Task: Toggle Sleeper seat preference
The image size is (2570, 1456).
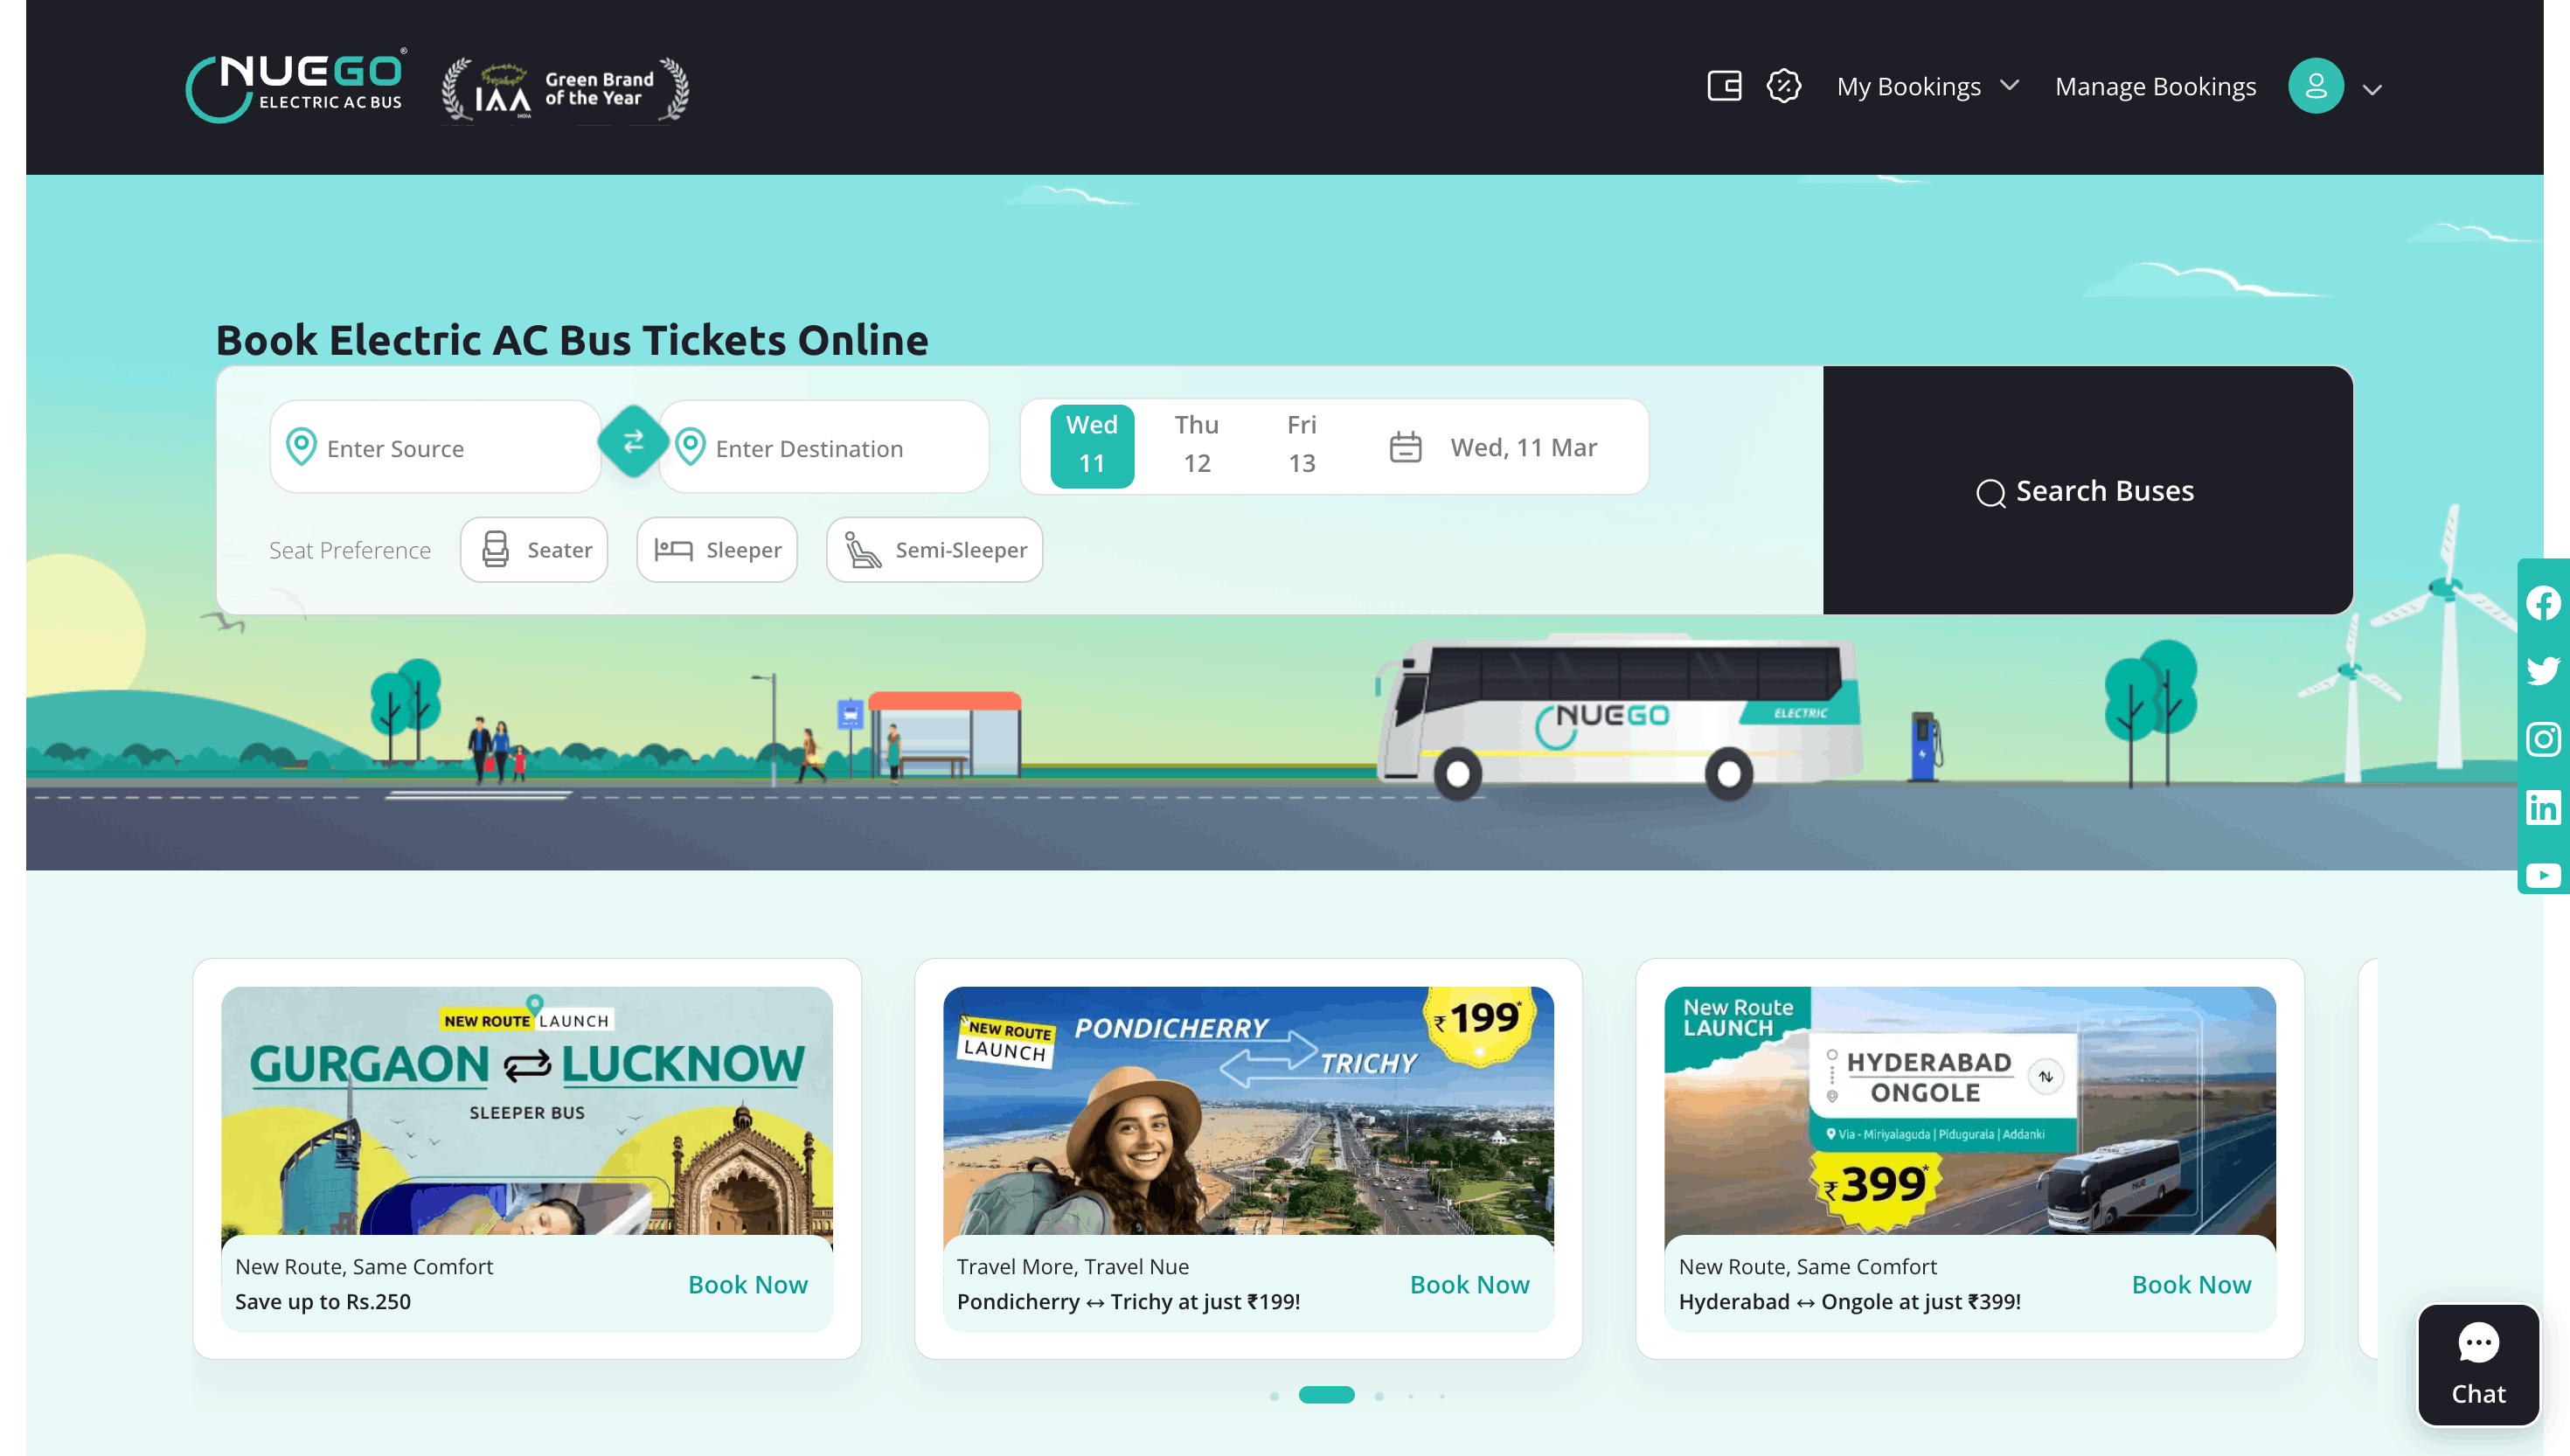Action: coord(717,550)
